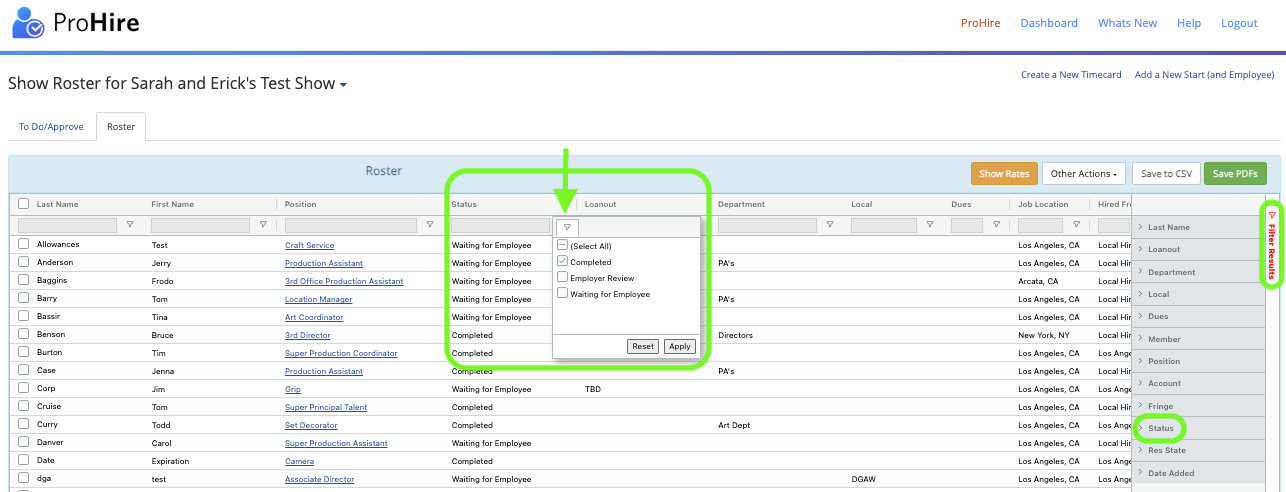Click Logout in top navigation
The image size is (1286, 492).
coord(1239,23)
